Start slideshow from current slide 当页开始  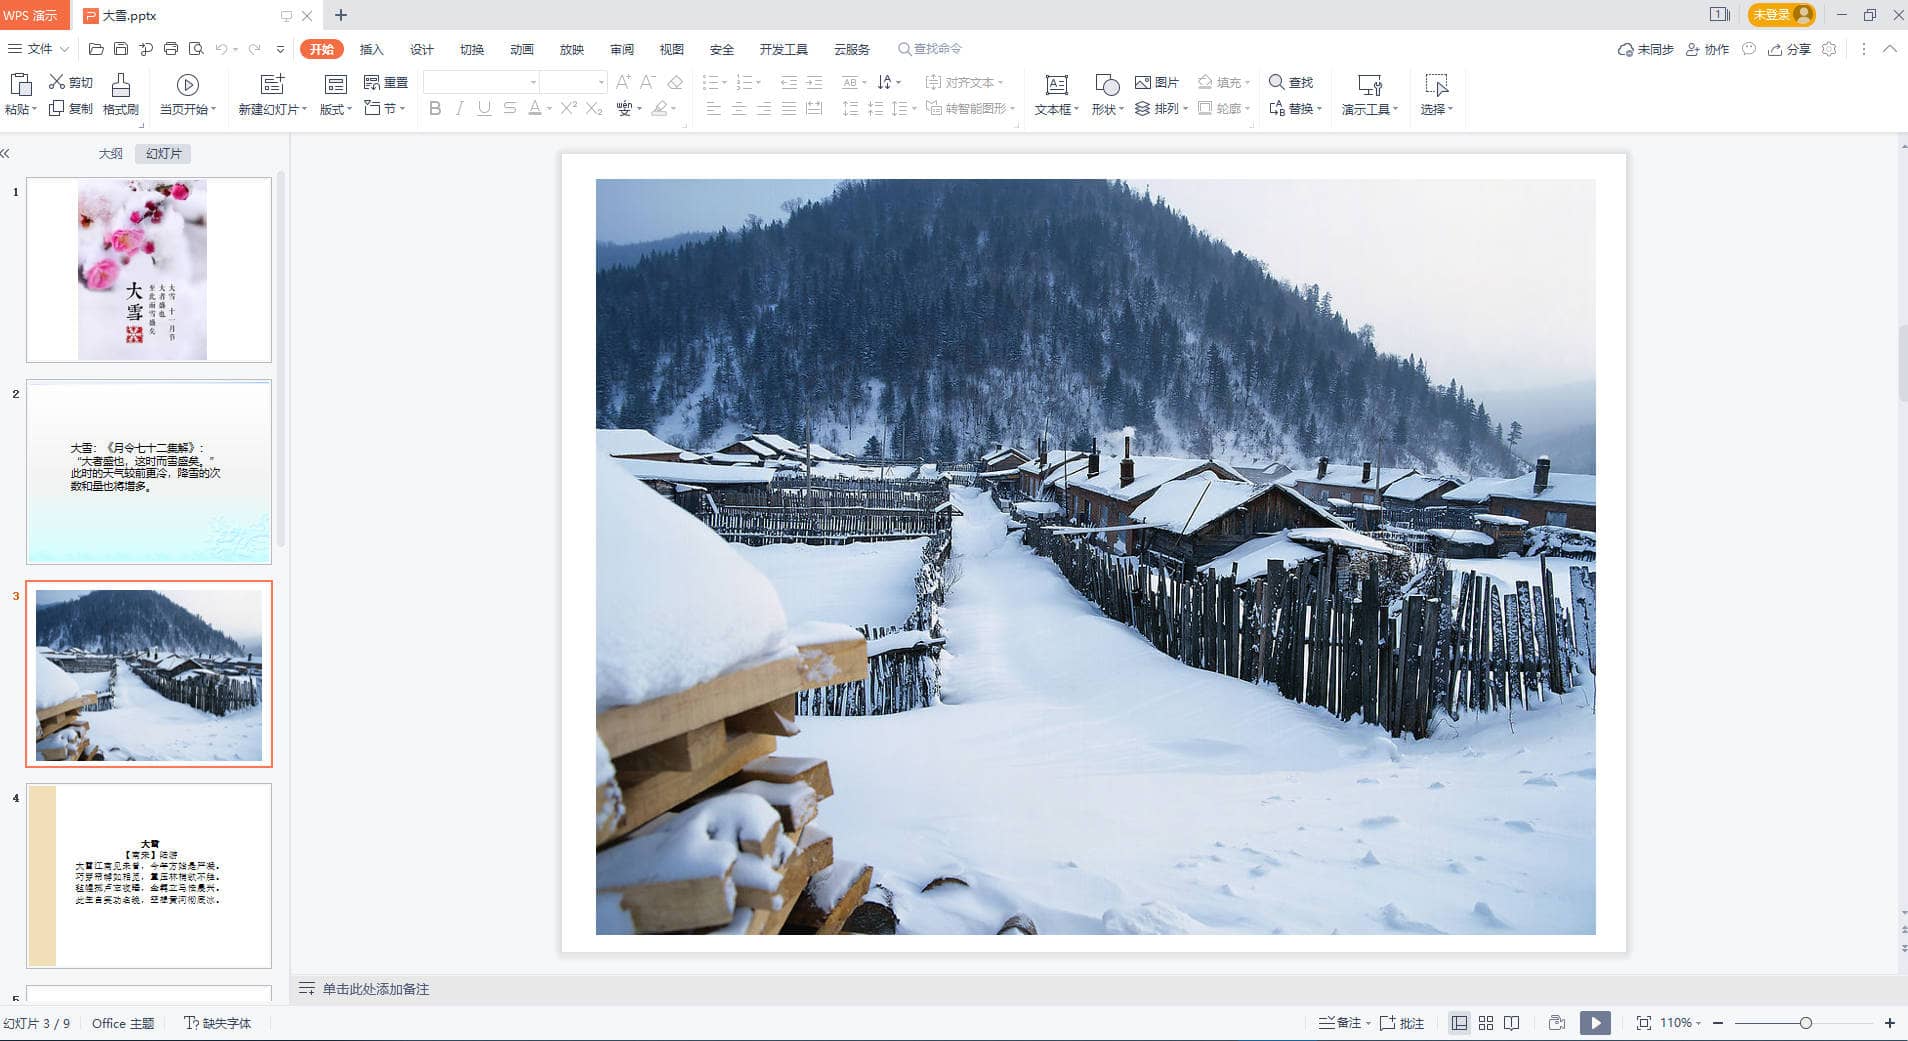pyautogui.click(x=187, y=95)
